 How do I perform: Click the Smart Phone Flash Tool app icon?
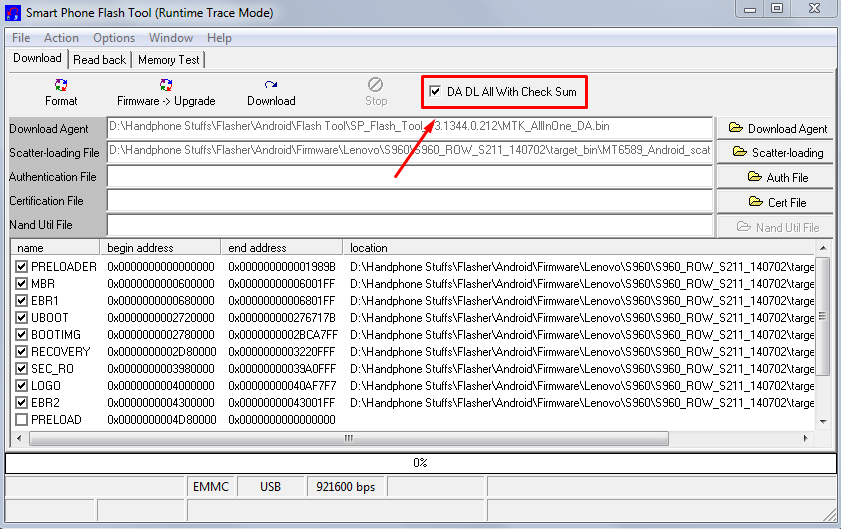tap(12, 12)
